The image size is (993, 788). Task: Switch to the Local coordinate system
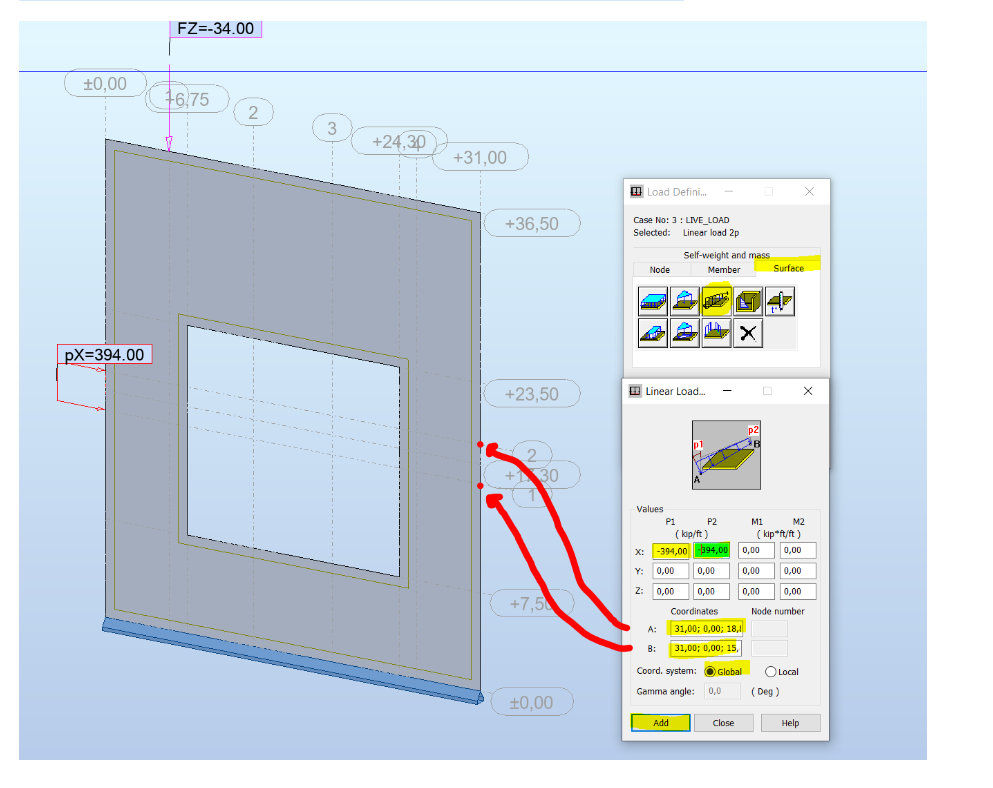[x=772, y=671]
